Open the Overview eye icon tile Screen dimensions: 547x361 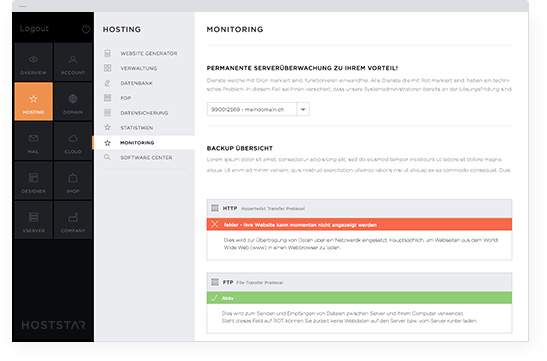click(33, 62)
